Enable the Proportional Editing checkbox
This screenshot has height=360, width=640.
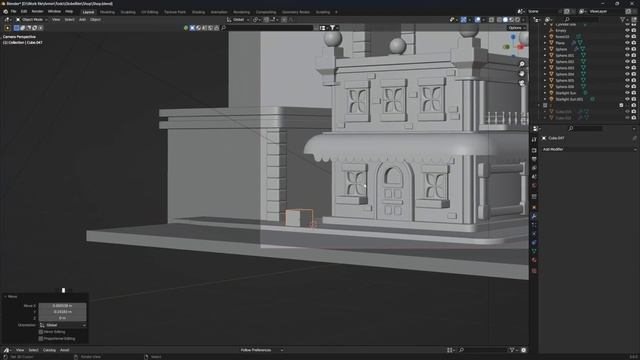click(x=41, y=339)
